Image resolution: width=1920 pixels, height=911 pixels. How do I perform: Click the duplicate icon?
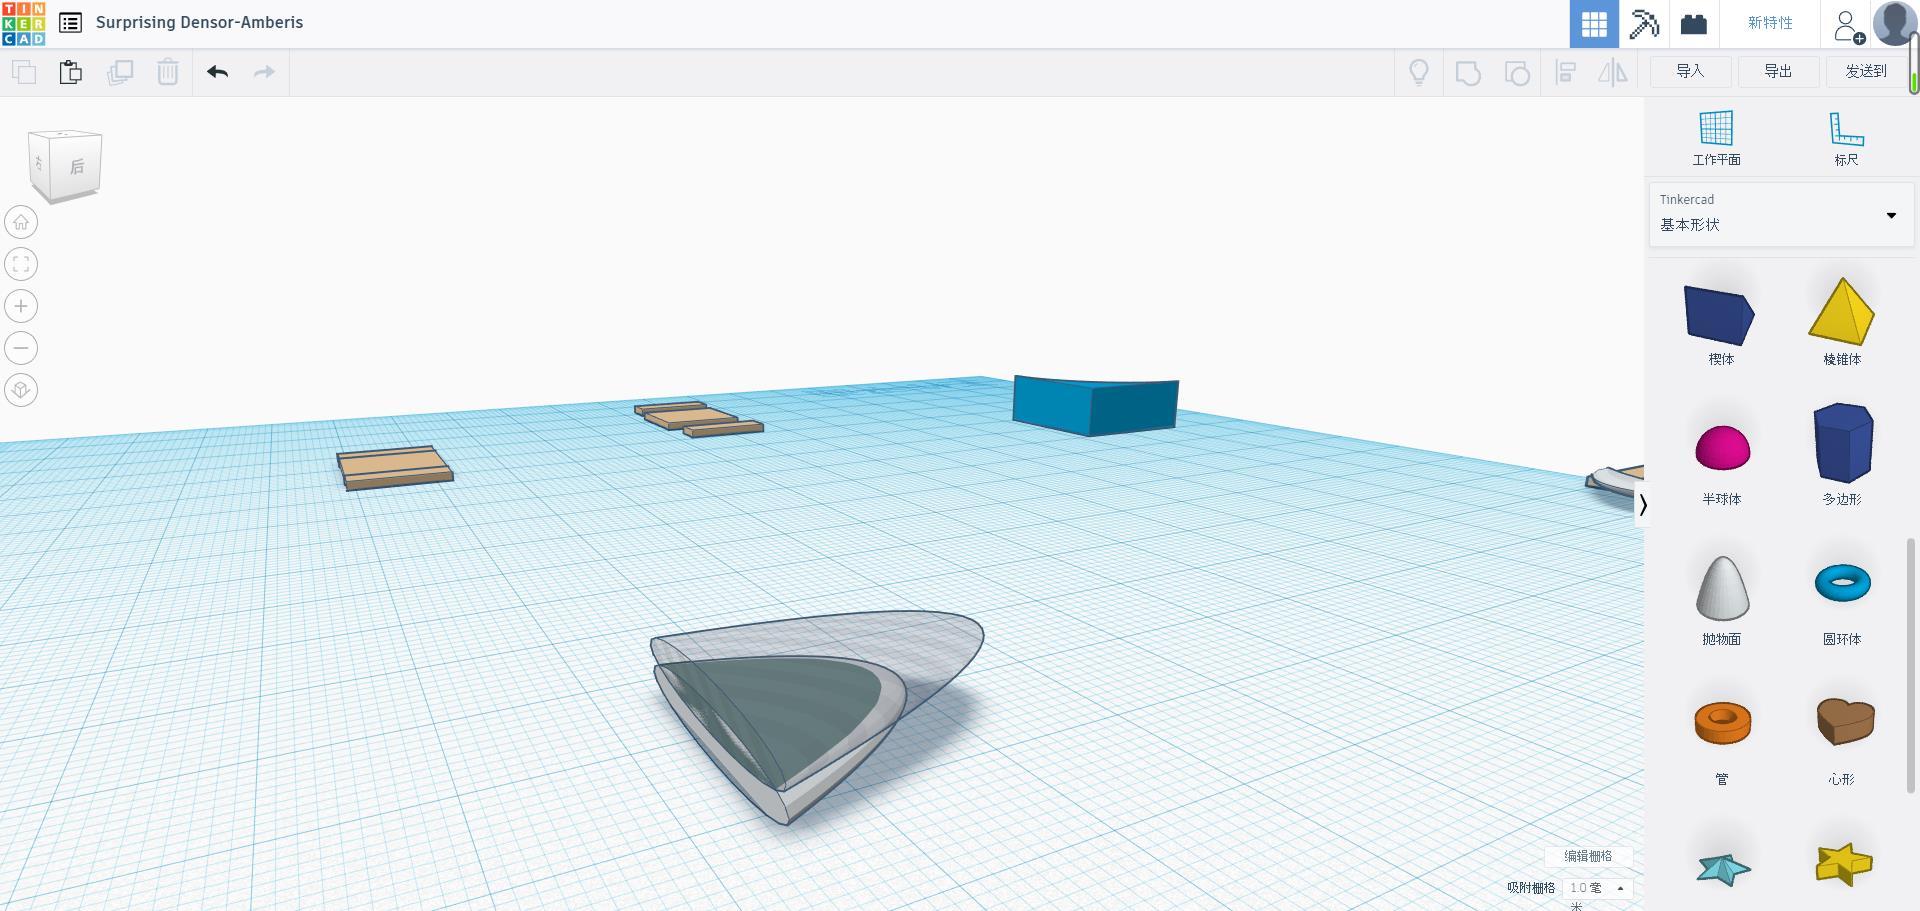pyautogui.click(x=120, y=72)
